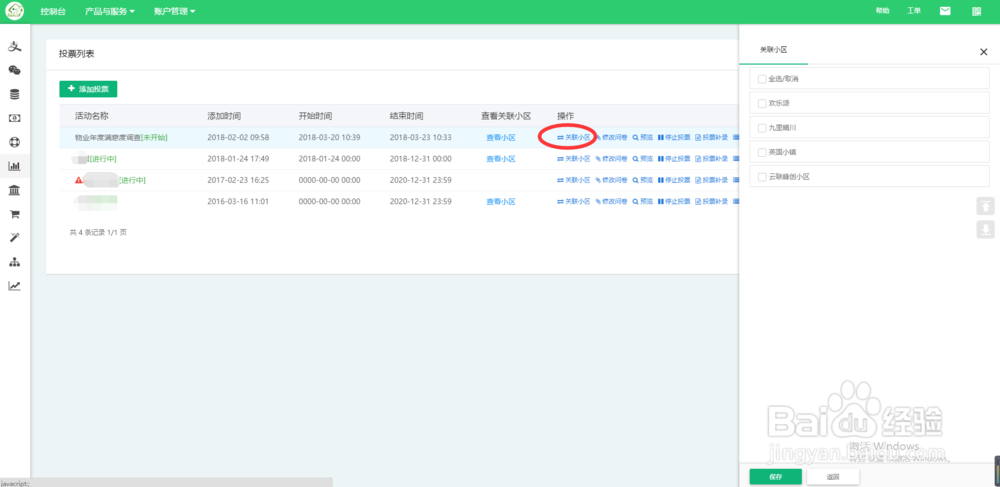Click the down arrow button in side panel

pyautogui.click(x=985, y=229)
